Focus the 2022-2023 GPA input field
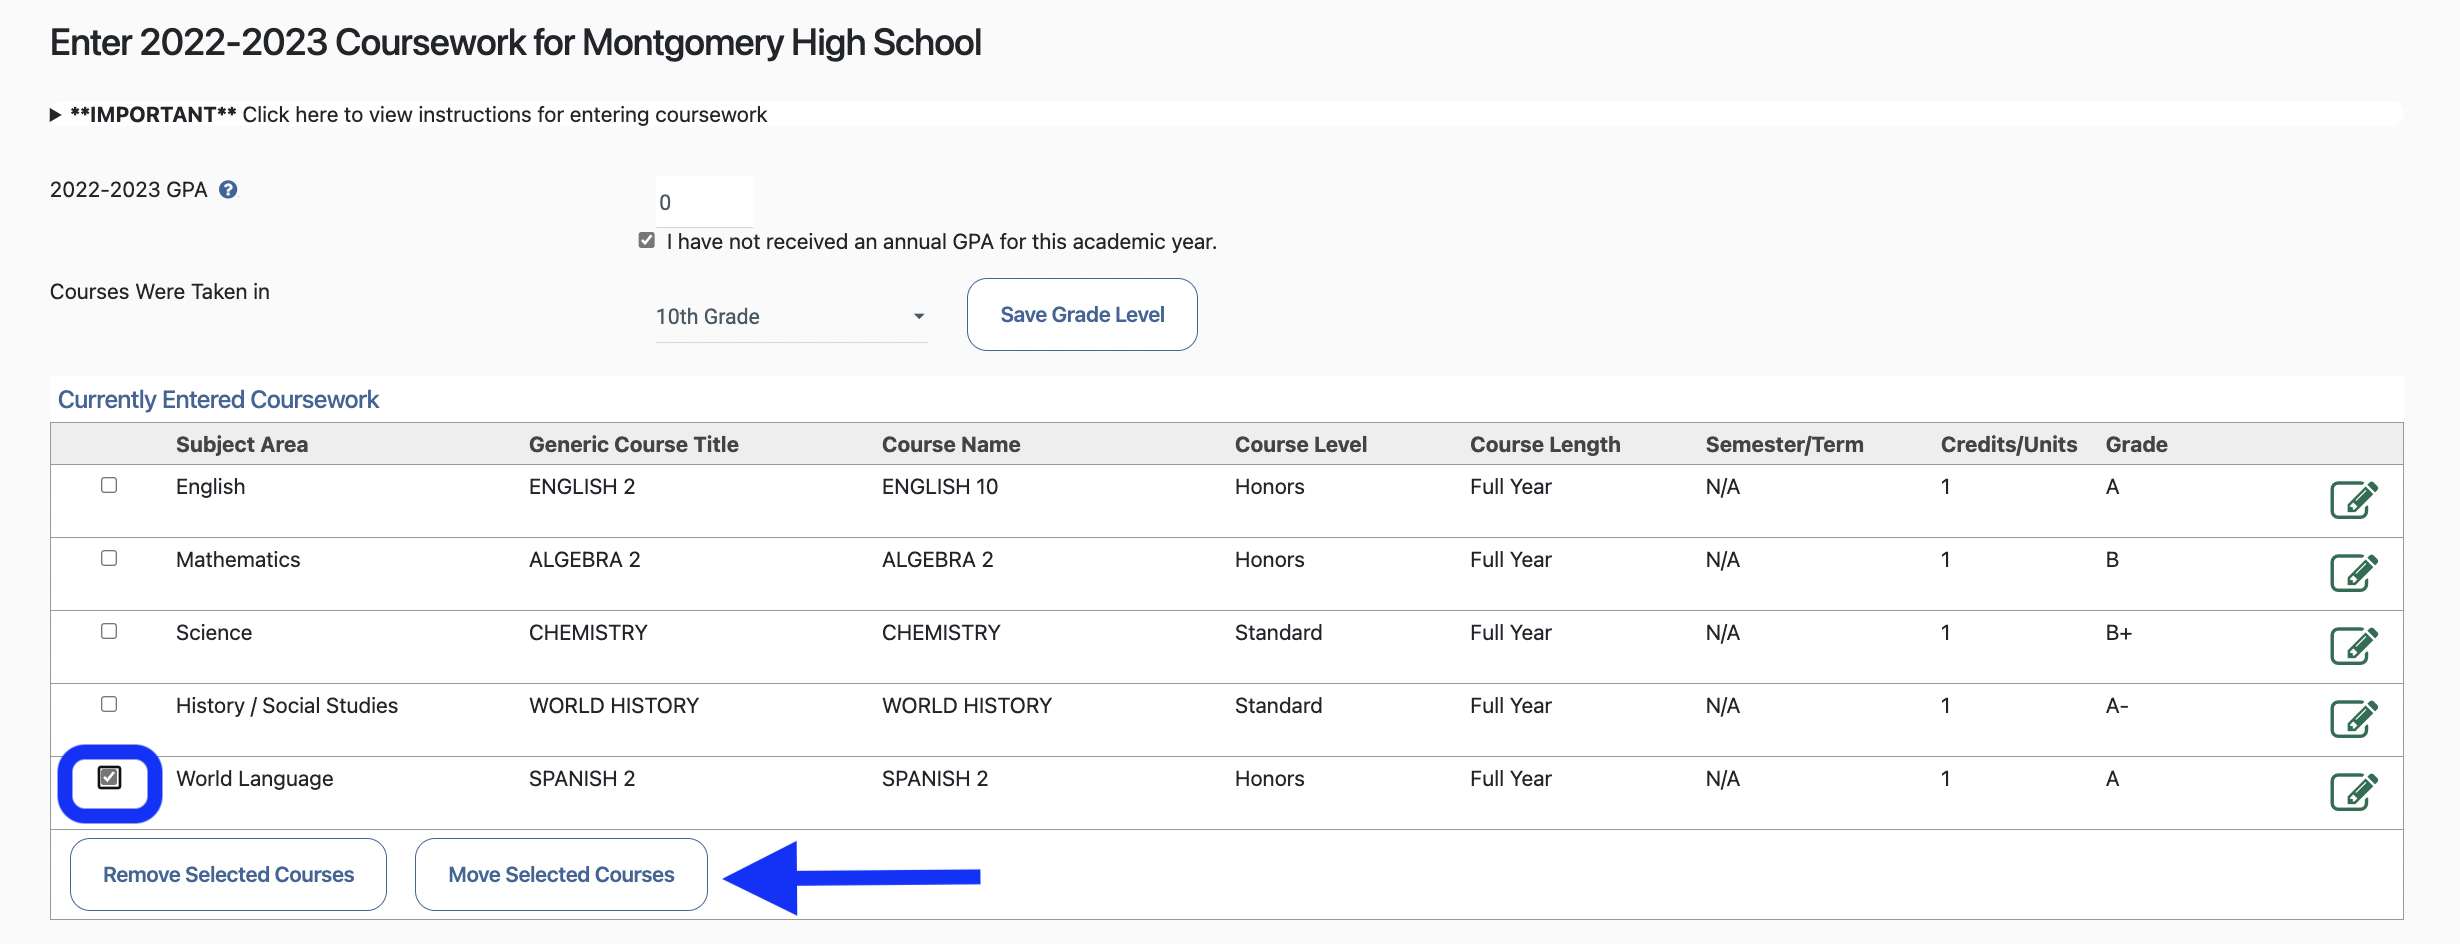 (704, 202)
